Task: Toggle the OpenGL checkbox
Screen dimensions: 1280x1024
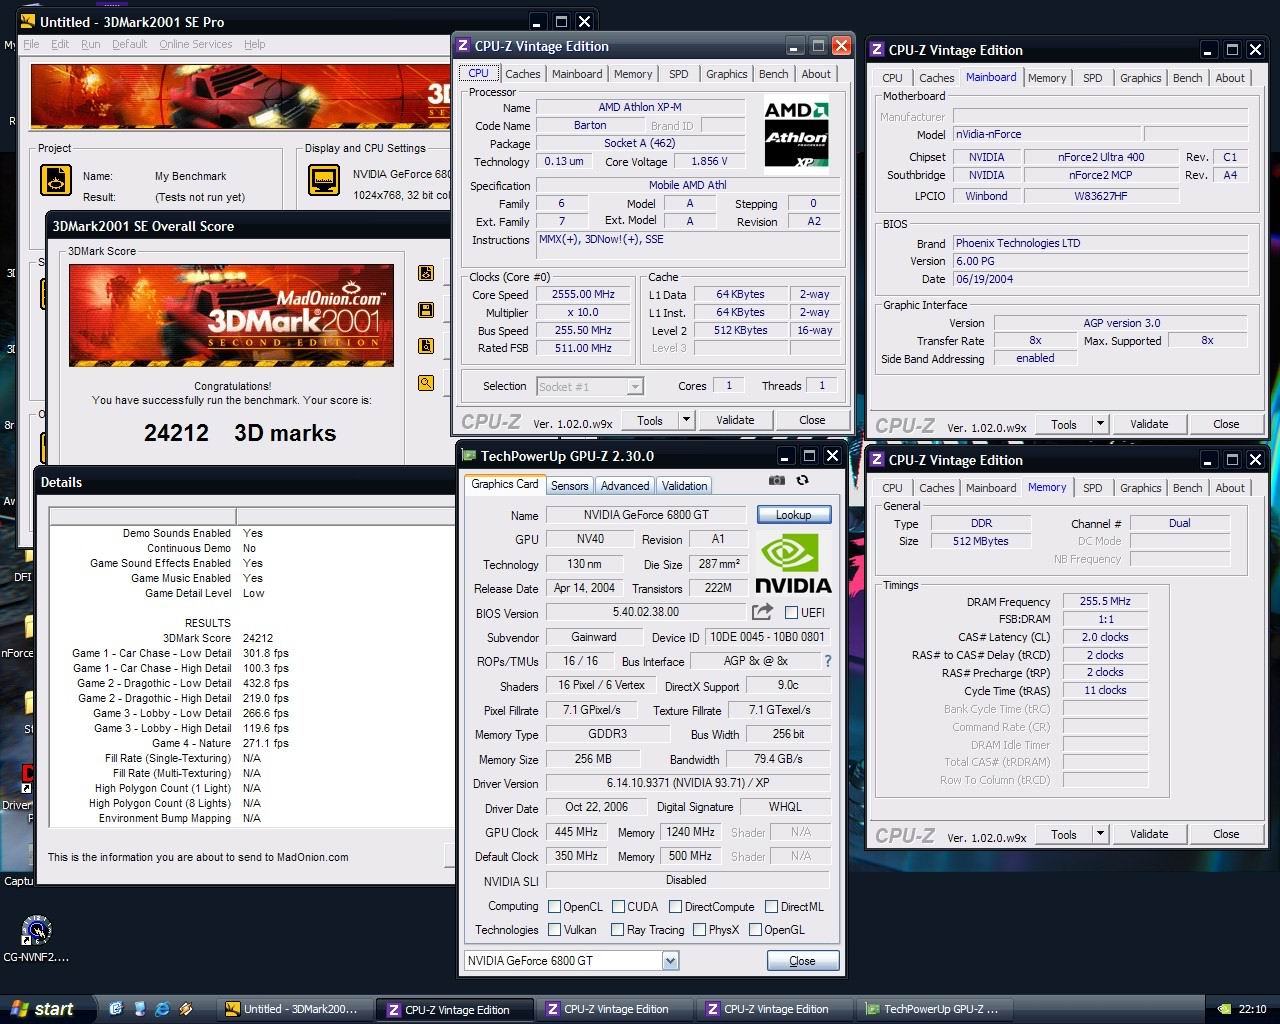Action: click(x=755, y=930)
